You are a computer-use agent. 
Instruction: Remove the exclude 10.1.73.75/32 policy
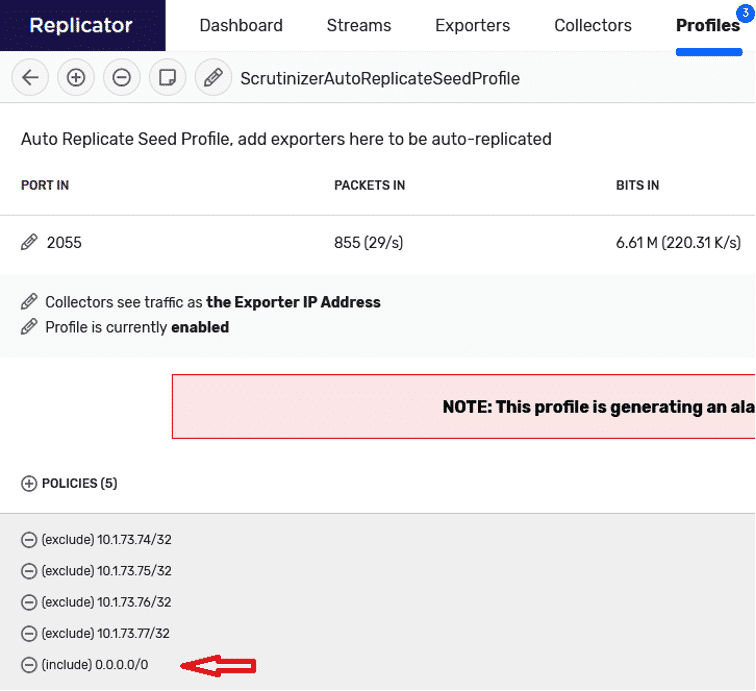point(29,571)
